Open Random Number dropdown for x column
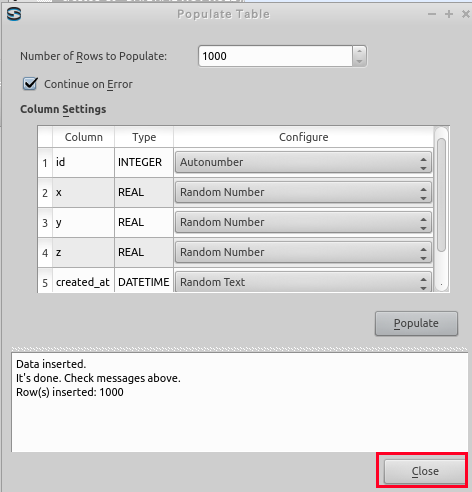The width and height of the screenshot is (472, 492). pyautogui.click(x=303, y=192)
